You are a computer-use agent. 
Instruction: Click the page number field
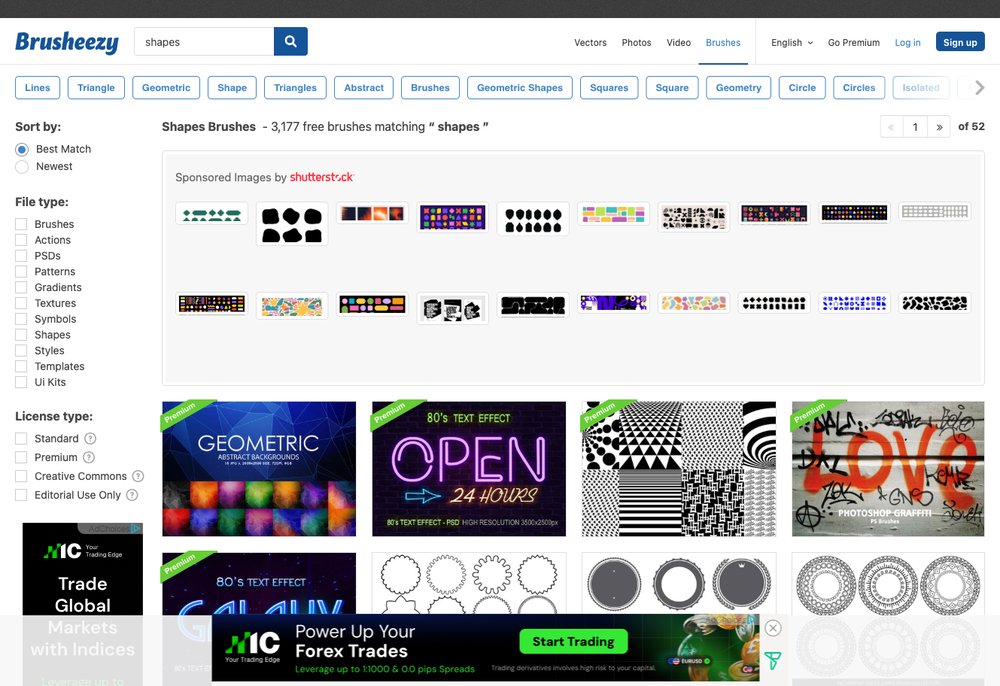(x=915, y=127)
